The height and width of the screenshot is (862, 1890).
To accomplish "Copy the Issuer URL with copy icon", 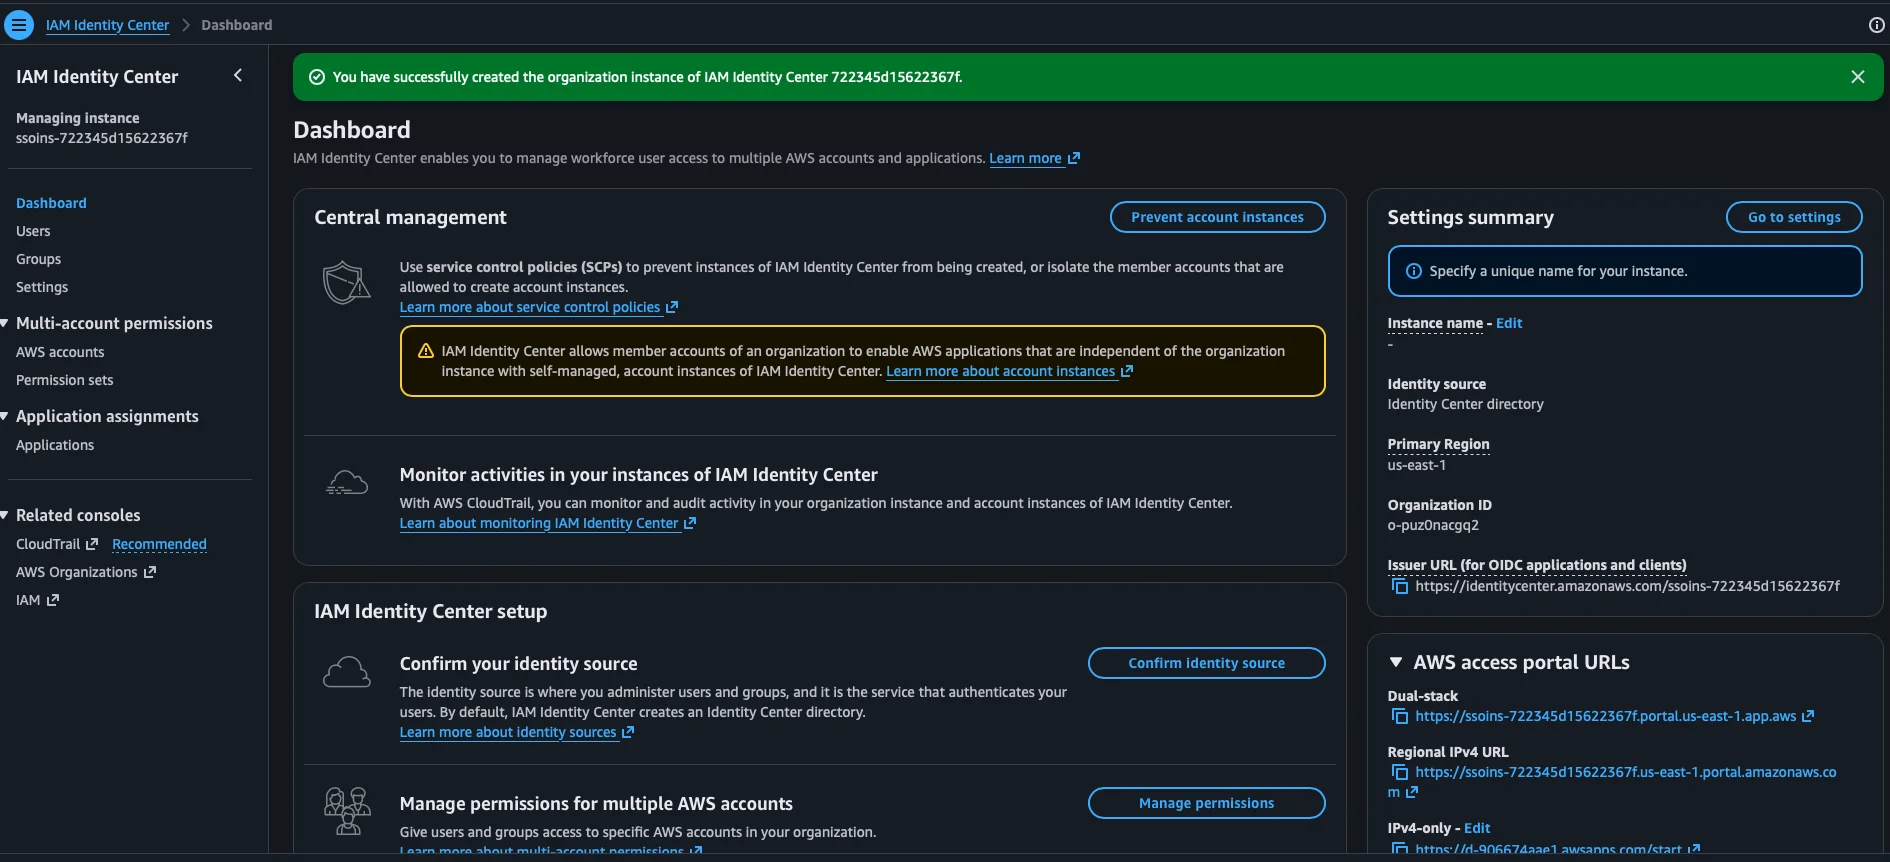I will click(1400, 586).
